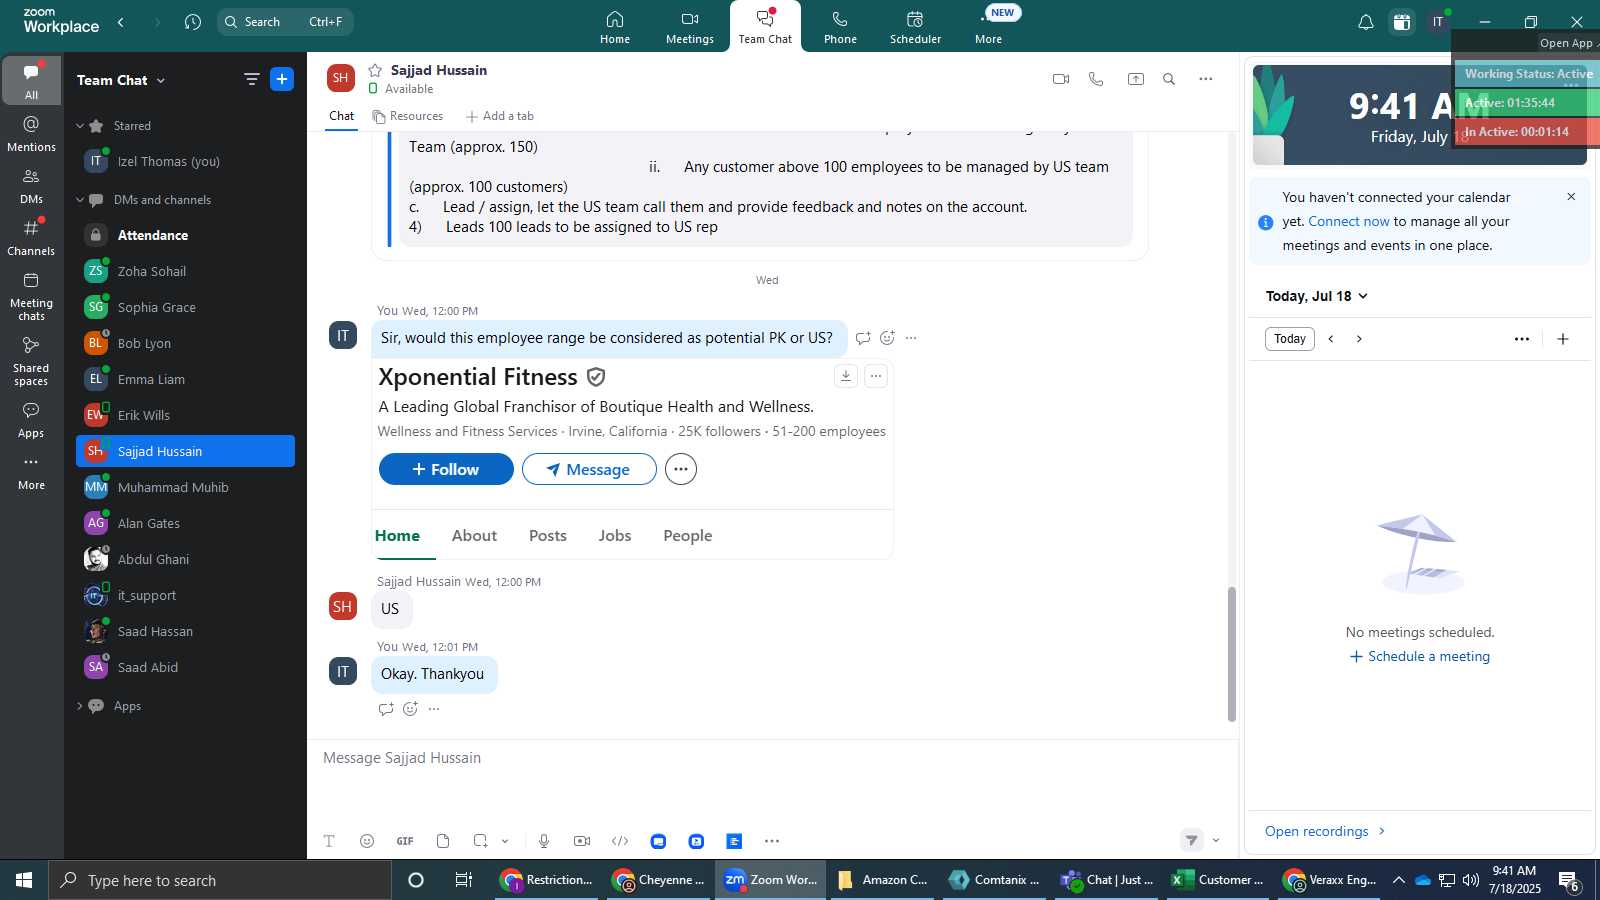Open chat with Zoha Sohail
Screen dimensions: 1600x900
185,271
